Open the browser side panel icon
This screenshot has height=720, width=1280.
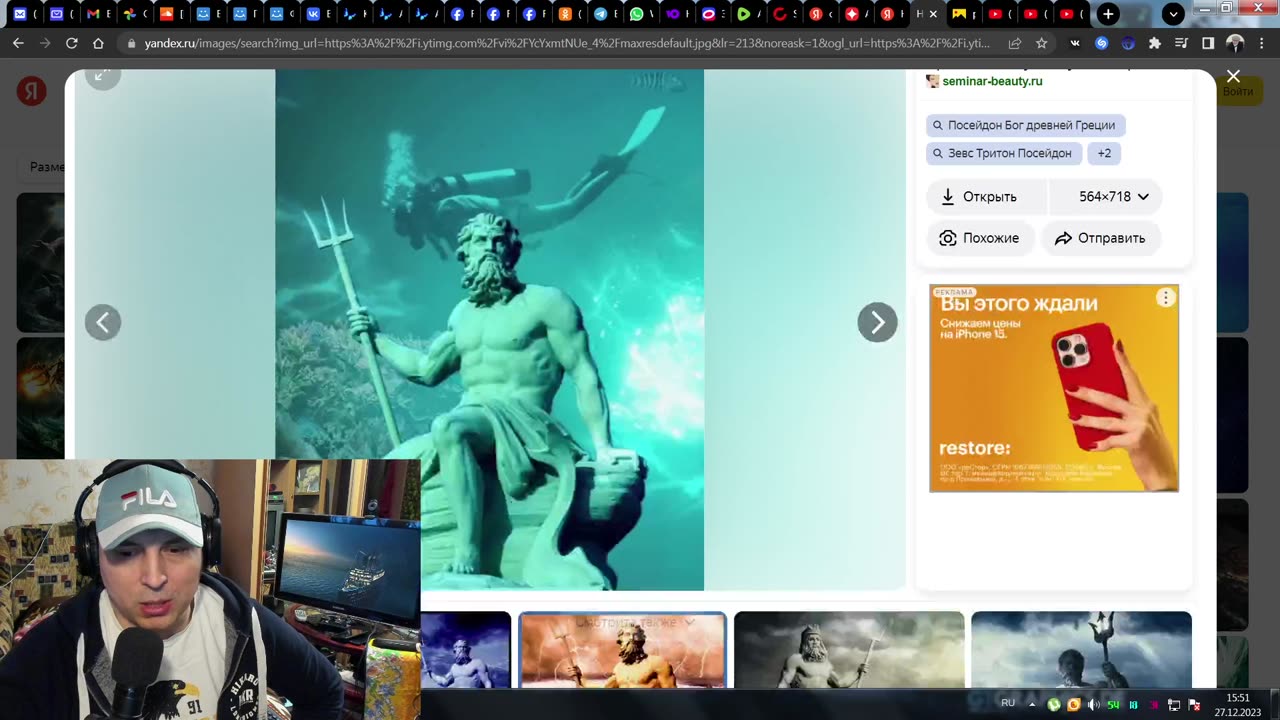click(1208, 43)
